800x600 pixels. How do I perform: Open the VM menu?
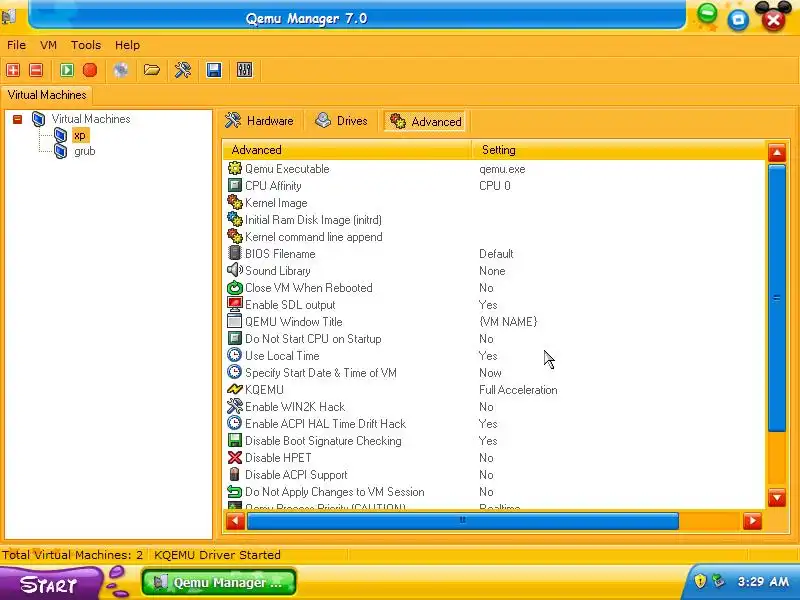tap(48, 45)
